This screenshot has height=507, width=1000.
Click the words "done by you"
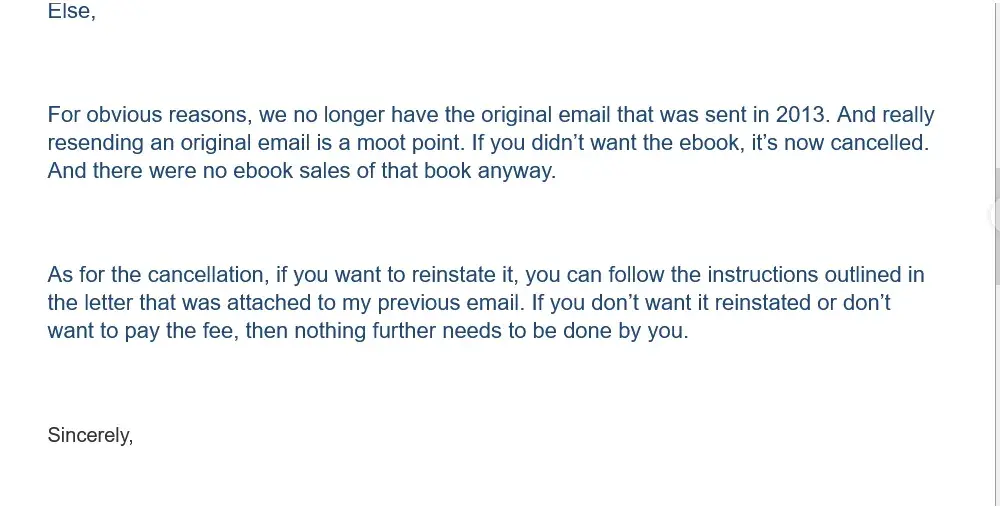pyautogui.click(x=634, y=330)
